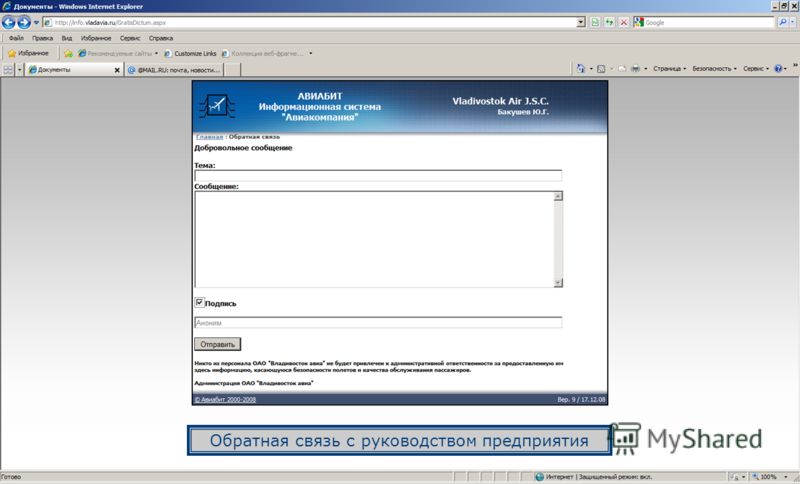Click into the Google search box
Image resolution: width=800 pixels, height=484 pixels.
(x=709, y=22)
